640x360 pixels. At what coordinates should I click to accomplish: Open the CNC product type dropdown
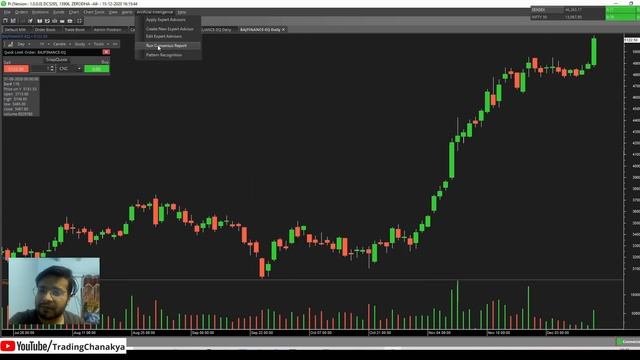70,69
